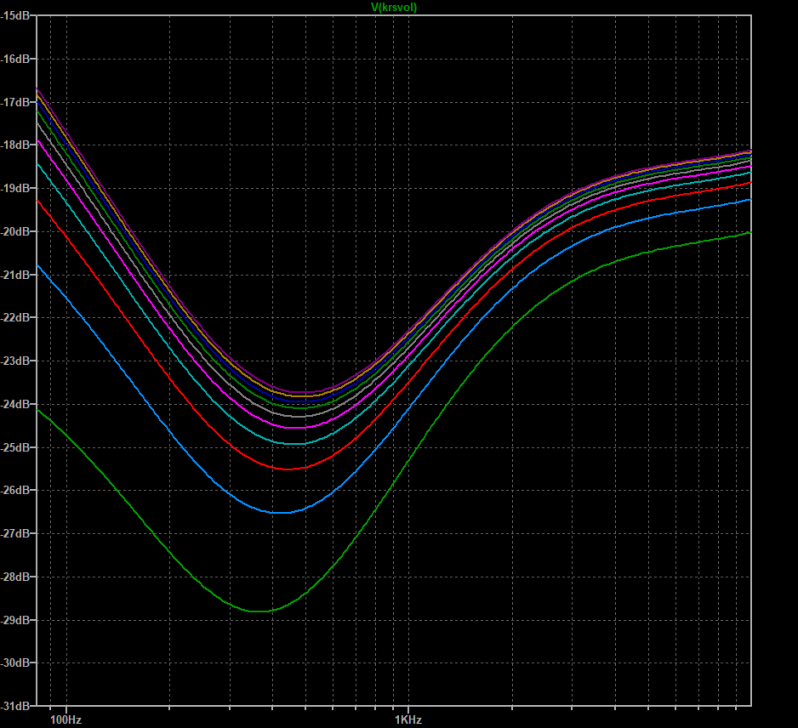Click the -28dB vertical axis label

19,577
